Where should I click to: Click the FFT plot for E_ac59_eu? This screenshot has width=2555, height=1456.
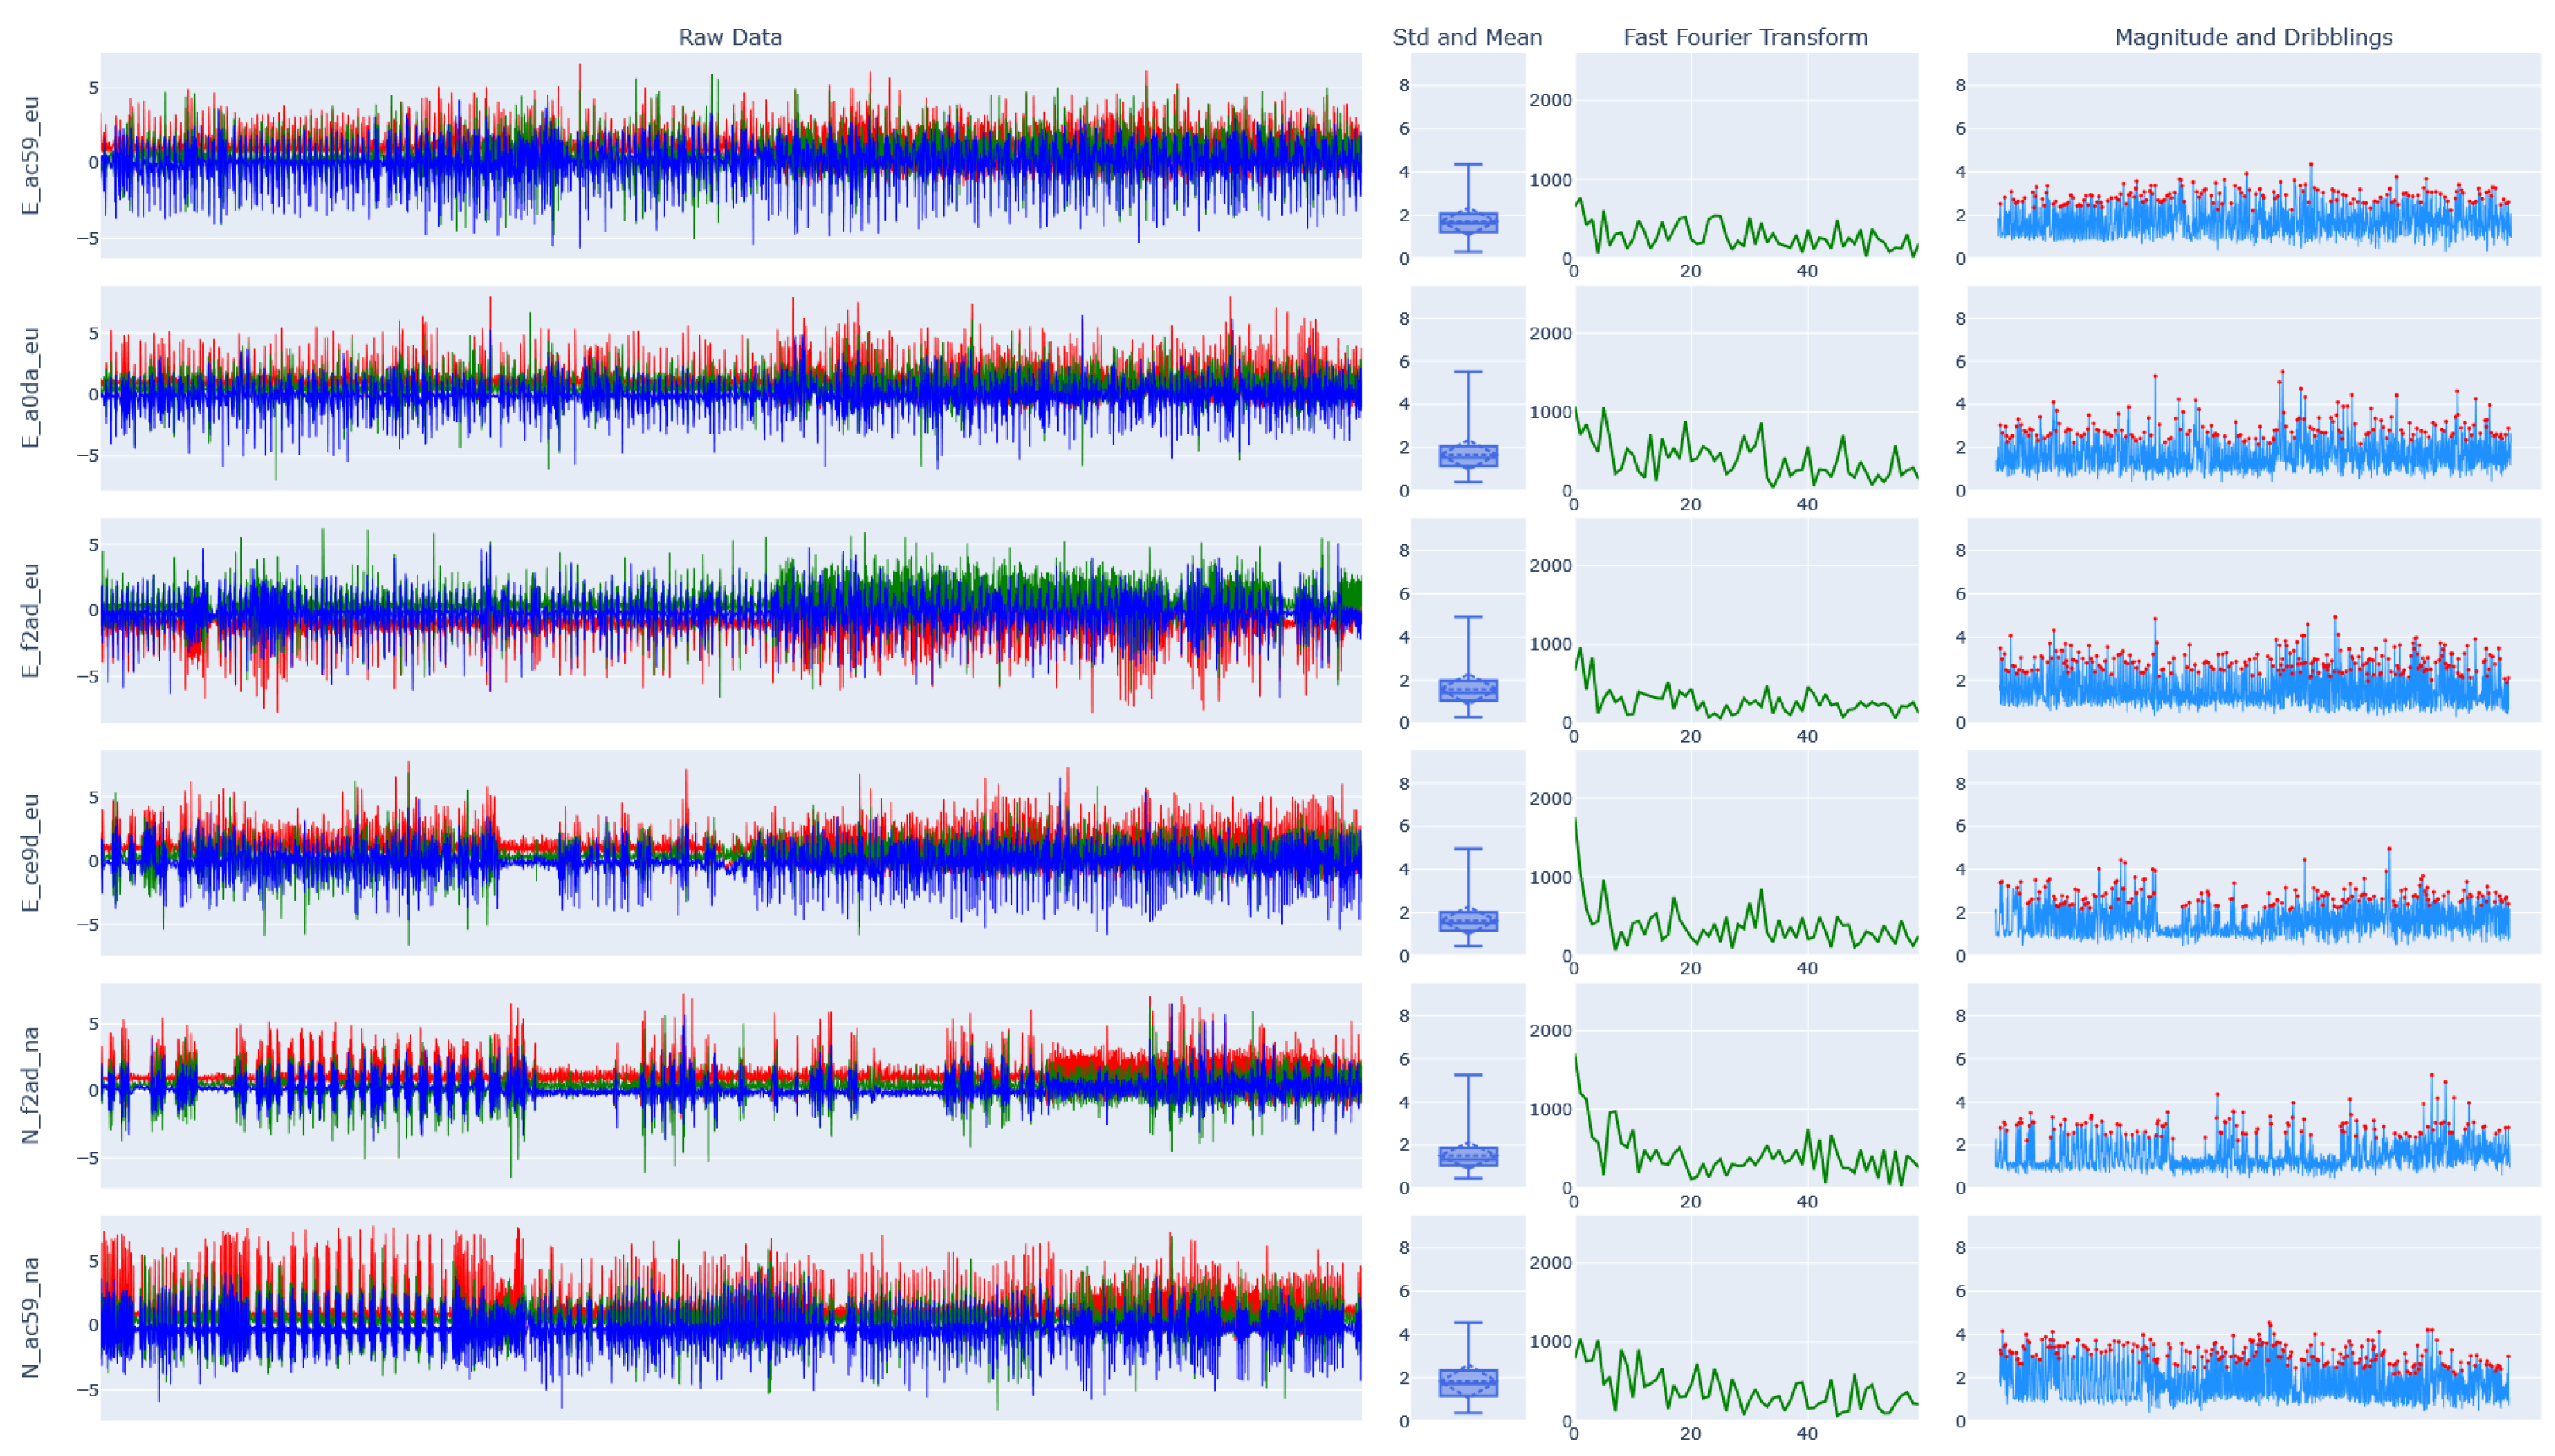[1746, 155]
